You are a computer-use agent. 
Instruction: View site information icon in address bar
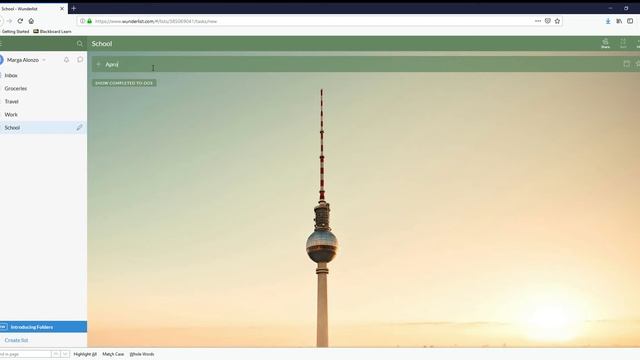[x=82, y=21]
